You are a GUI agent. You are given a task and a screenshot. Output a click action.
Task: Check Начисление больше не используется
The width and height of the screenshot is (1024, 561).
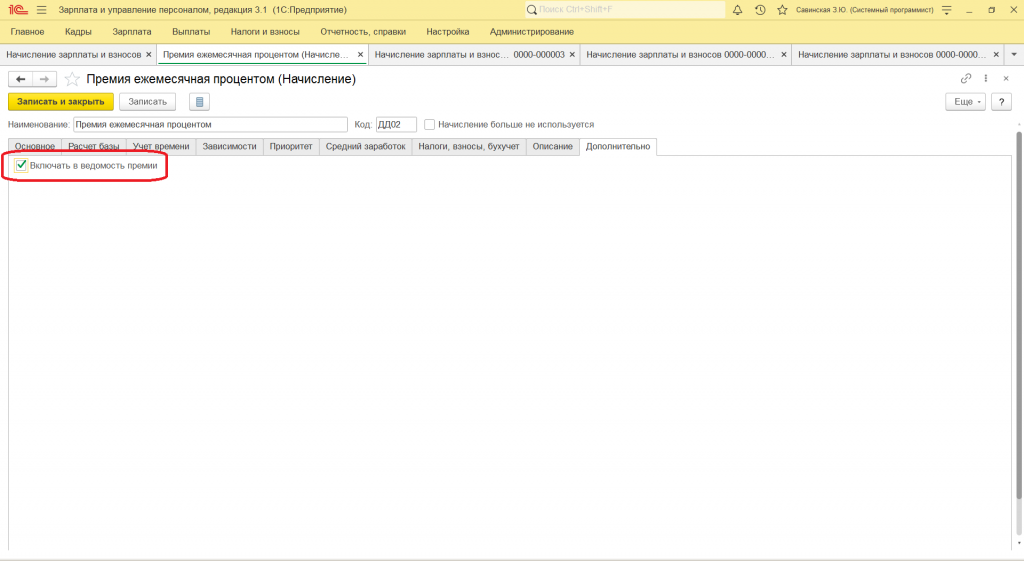pos(429,124)
